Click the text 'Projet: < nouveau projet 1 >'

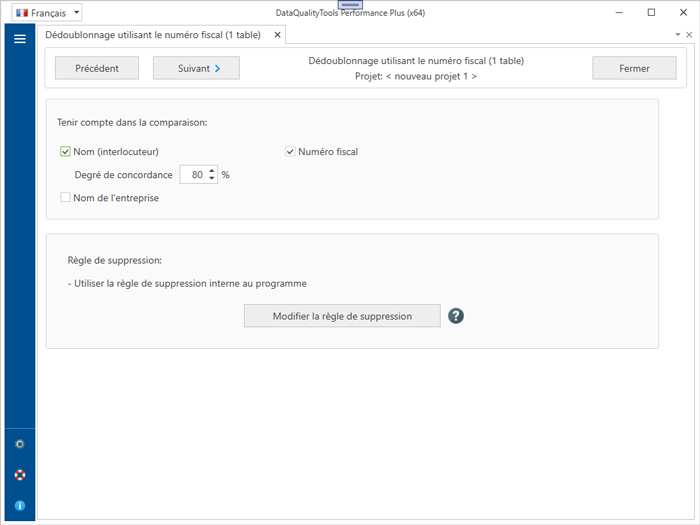pos(416,76)
